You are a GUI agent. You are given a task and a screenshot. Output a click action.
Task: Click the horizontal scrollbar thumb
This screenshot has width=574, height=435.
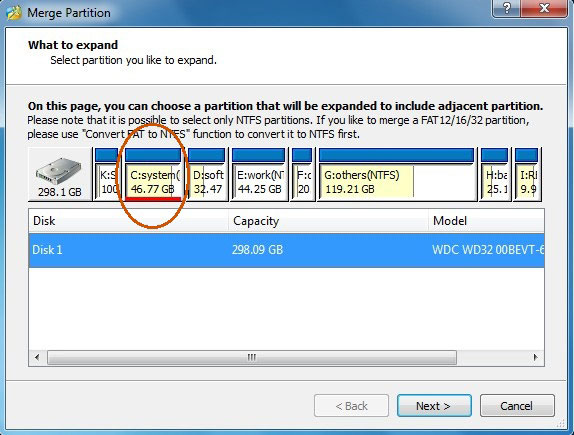coord(252,357)
